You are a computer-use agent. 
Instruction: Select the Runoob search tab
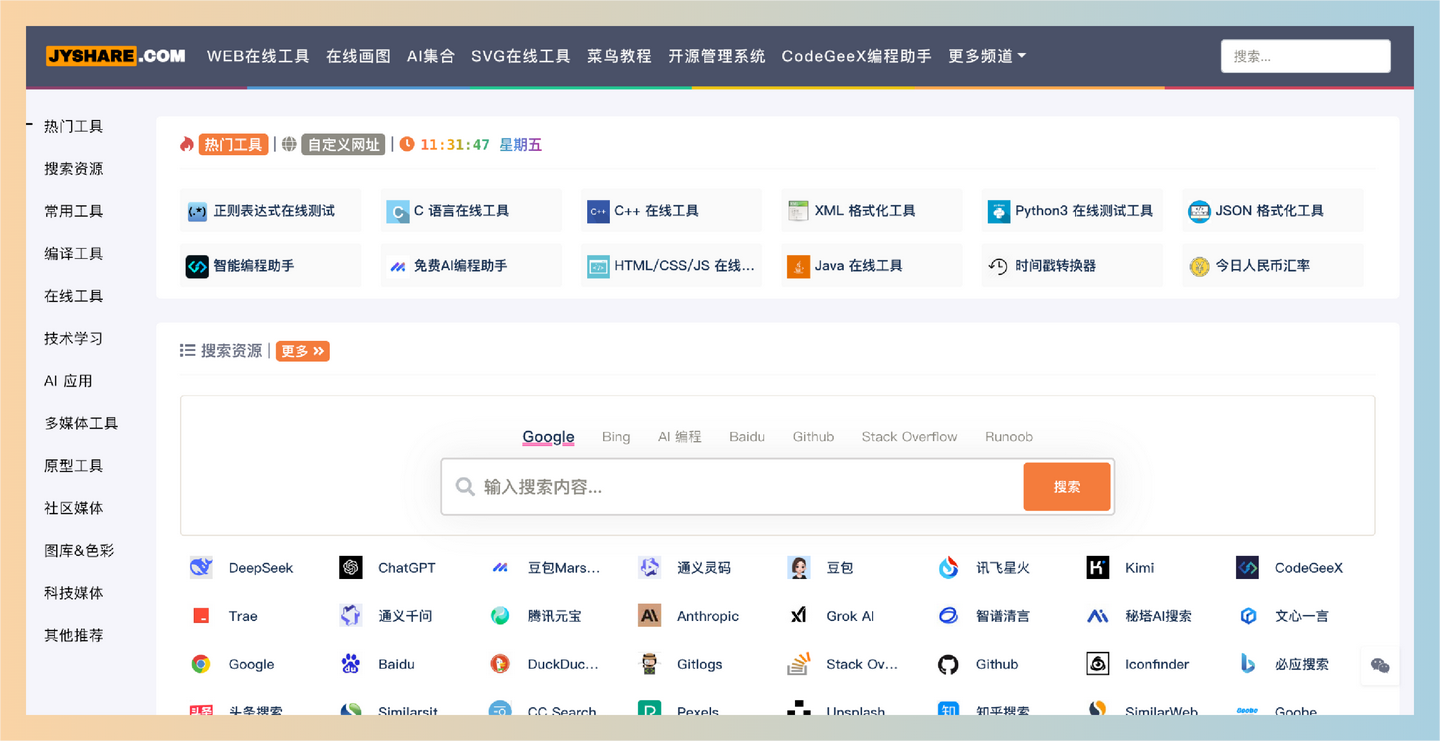(1009, 437)
